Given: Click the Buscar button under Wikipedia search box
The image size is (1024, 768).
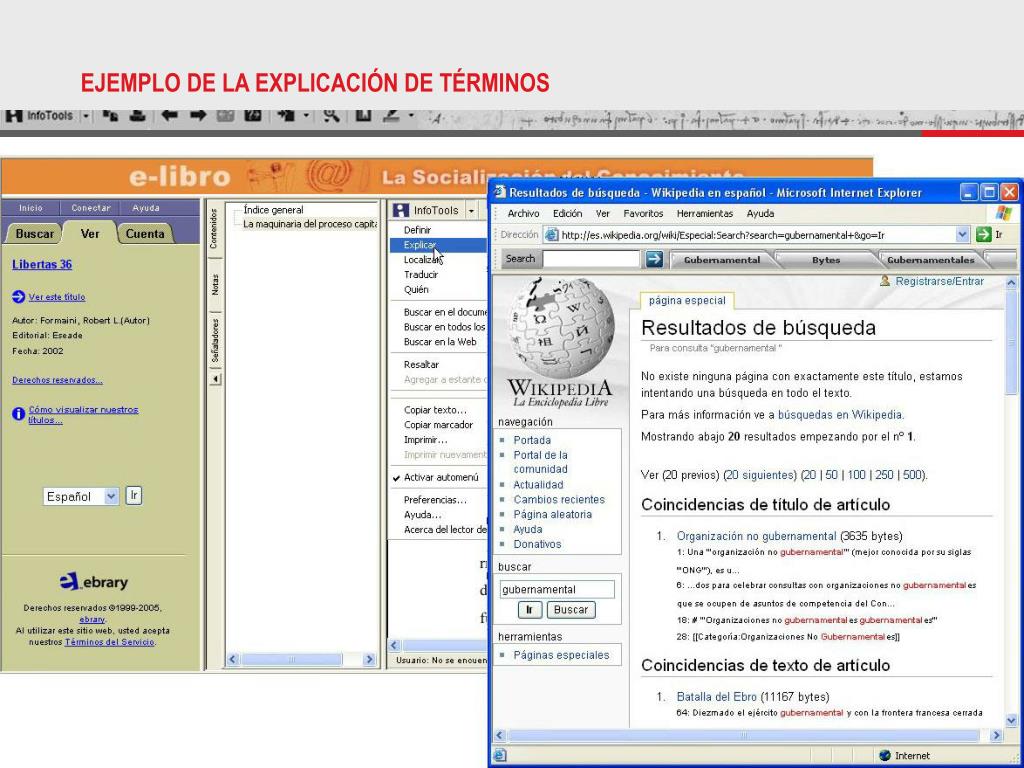Looking at the screenshot, I should click(571, 610).
